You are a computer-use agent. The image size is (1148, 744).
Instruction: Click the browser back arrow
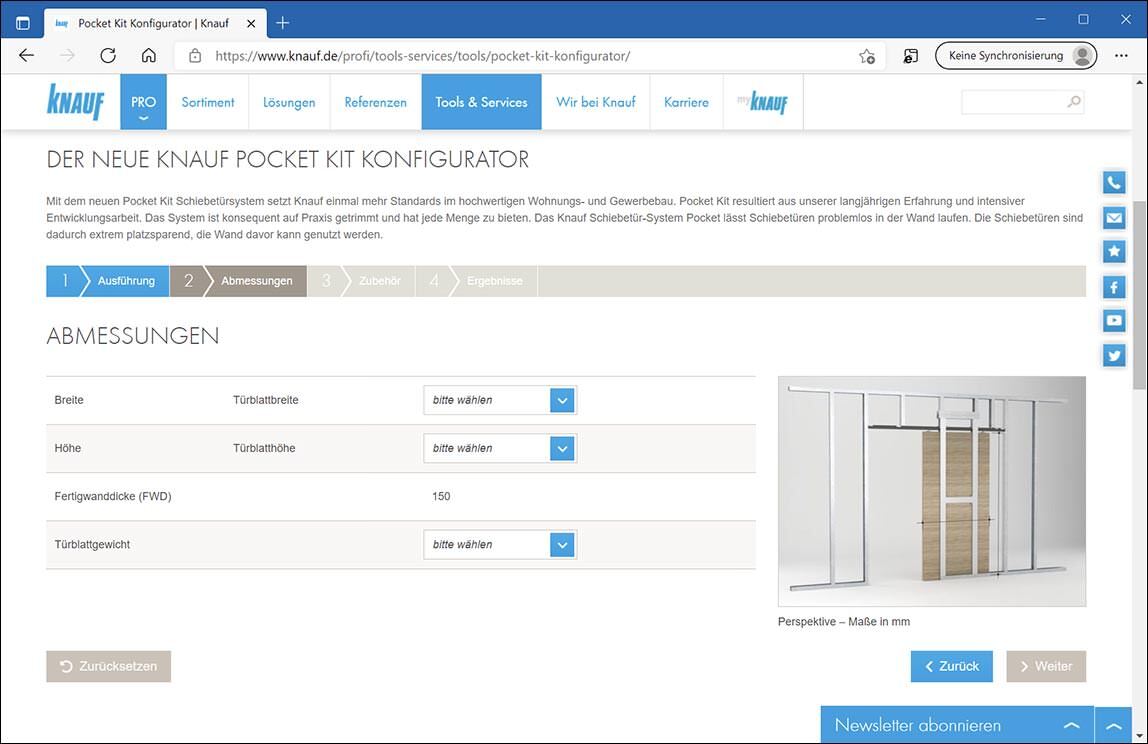coord(26,56)
